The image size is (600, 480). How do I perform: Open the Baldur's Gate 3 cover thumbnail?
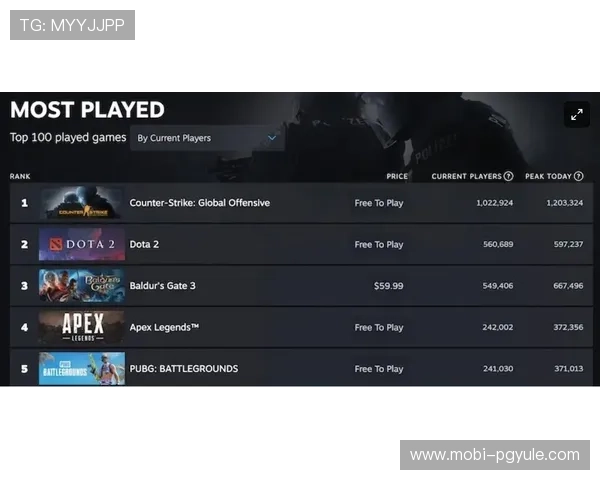(x=82, y=286)
